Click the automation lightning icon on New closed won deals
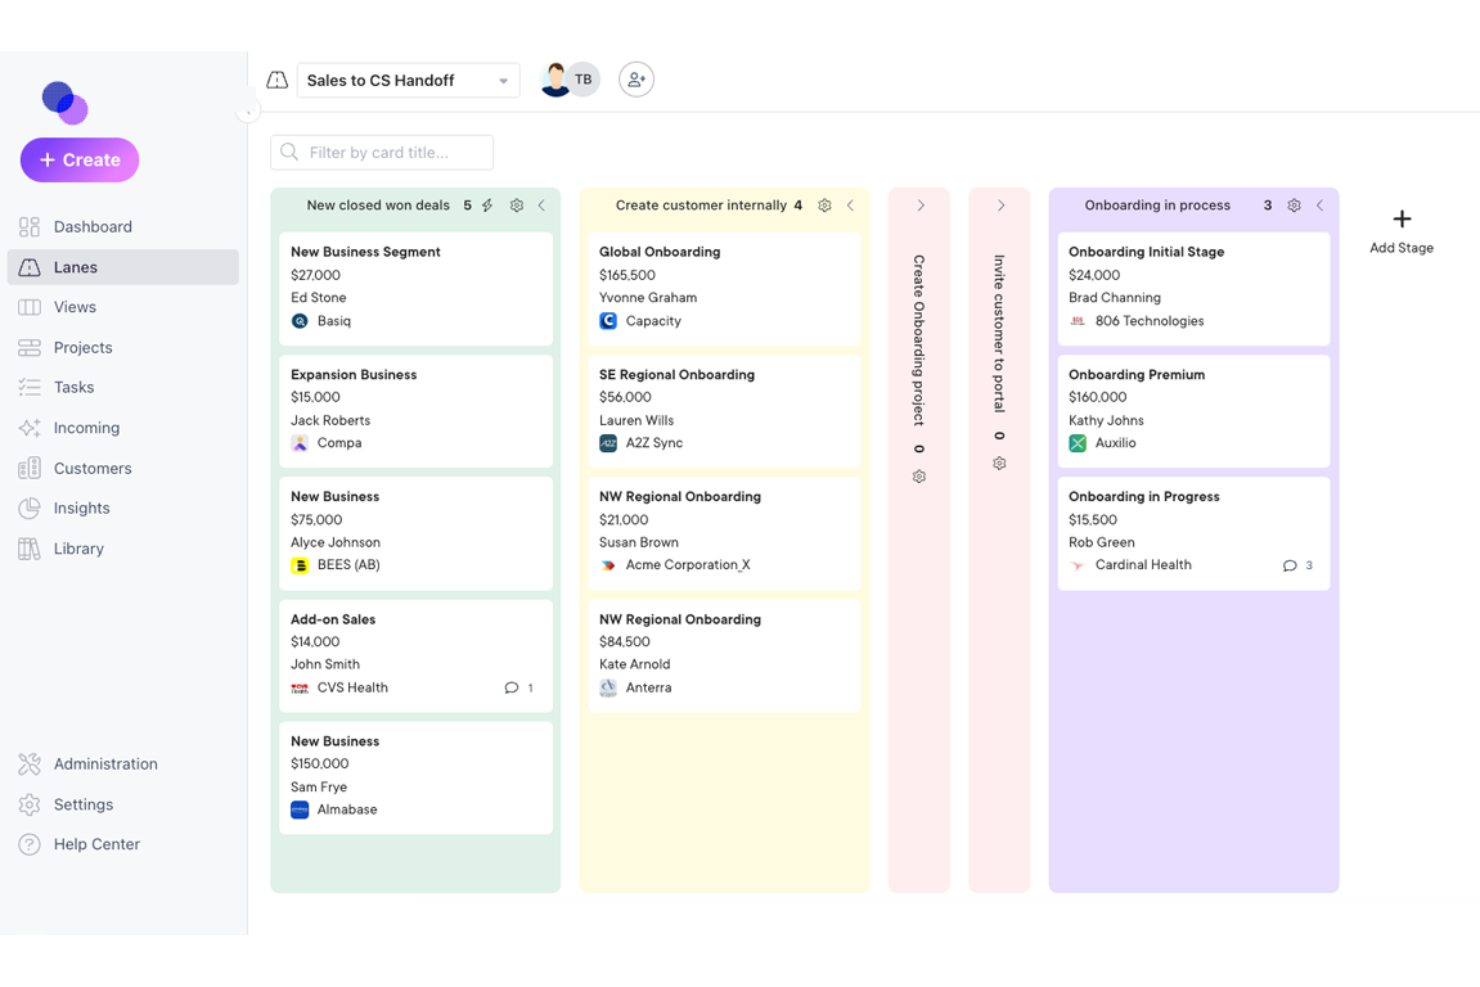This screenshot has height=987, width=1480. tap(487, 205)
